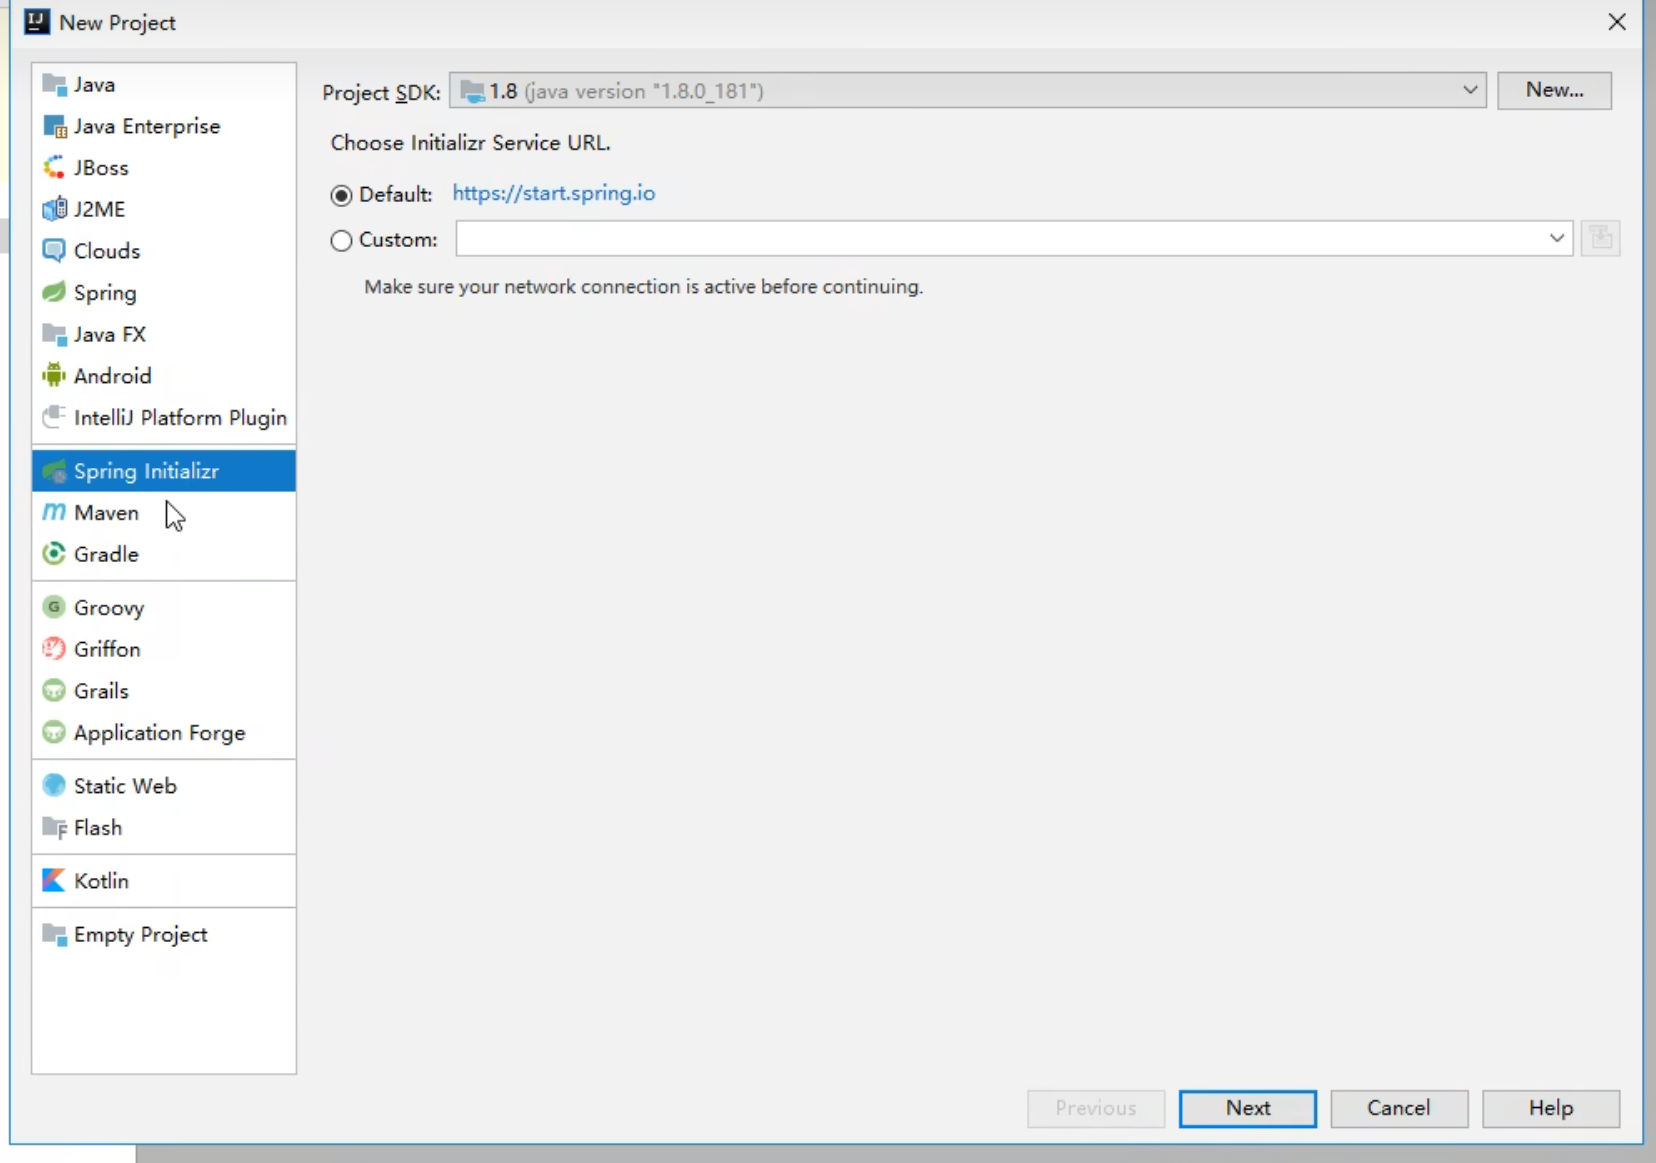Expand the Custom URL dropdown arrow
The width and height of the screenshot is (1656, 1163).
pos(1557,239)
